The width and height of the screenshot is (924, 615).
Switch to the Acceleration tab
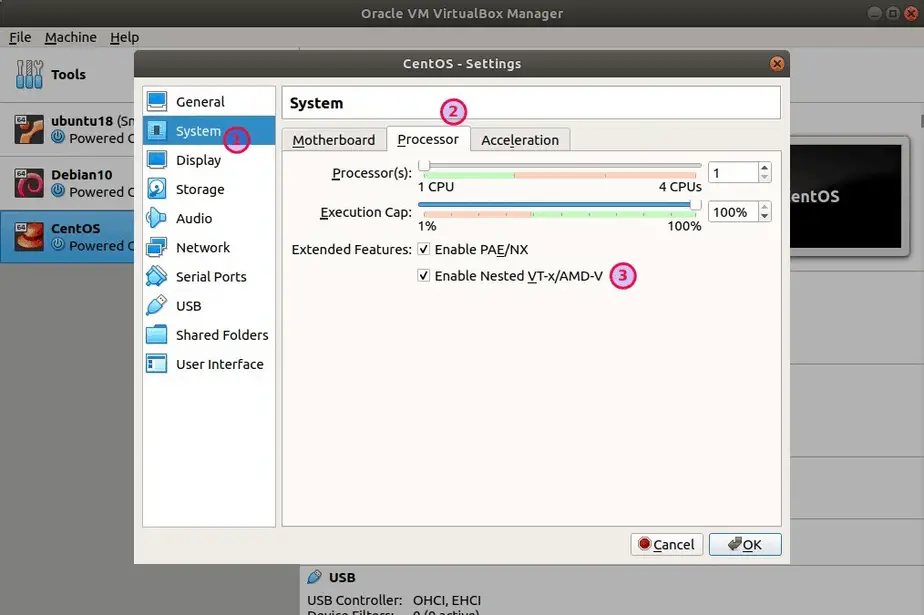[520, 140]
